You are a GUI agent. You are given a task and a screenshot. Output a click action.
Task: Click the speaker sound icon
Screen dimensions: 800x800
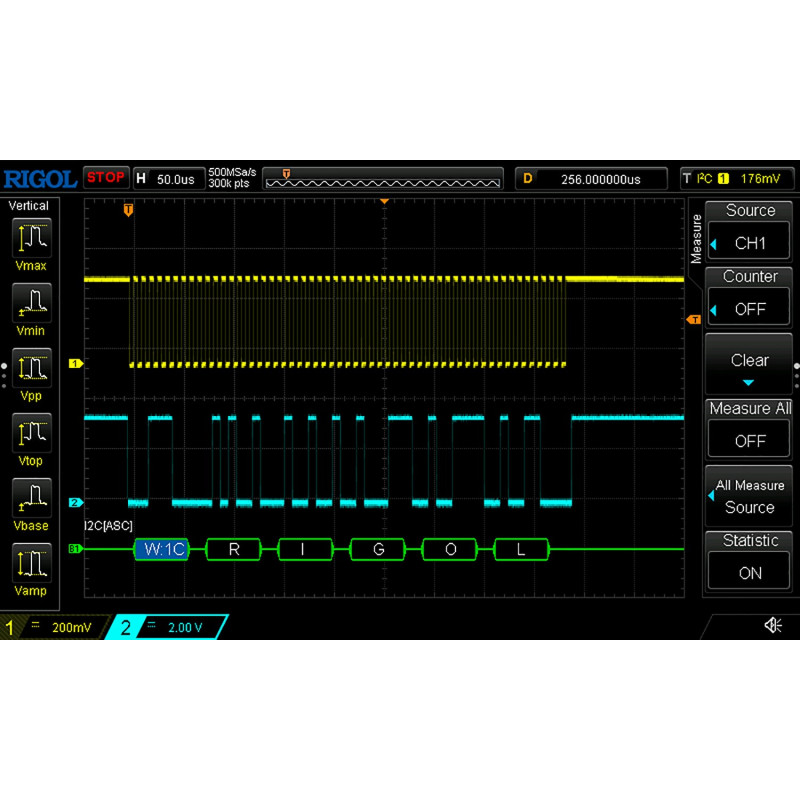(x=772, y=624)
